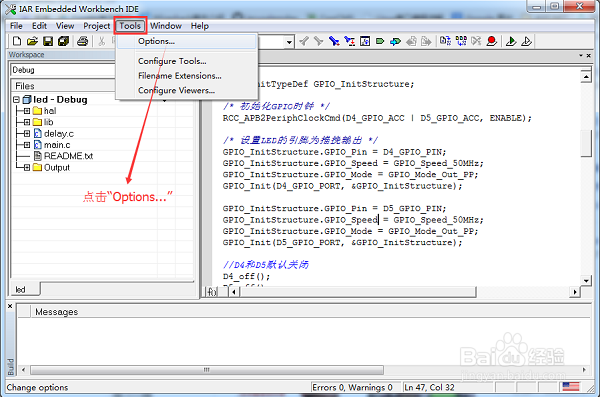Expand the Output folder
Image resolution: width=600 pixels, height=397 pixels.
click(26, 167)
